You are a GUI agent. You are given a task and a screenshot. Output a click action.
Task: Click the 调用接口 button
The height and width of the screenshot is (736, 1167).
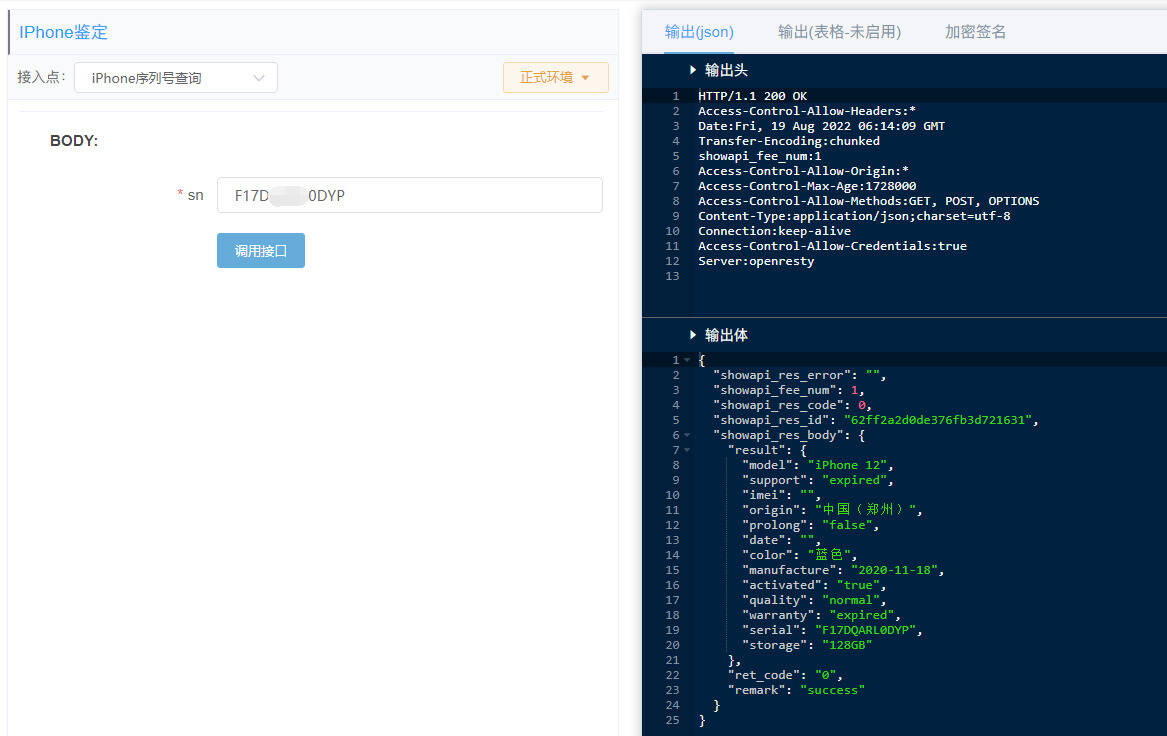point(260,251)
